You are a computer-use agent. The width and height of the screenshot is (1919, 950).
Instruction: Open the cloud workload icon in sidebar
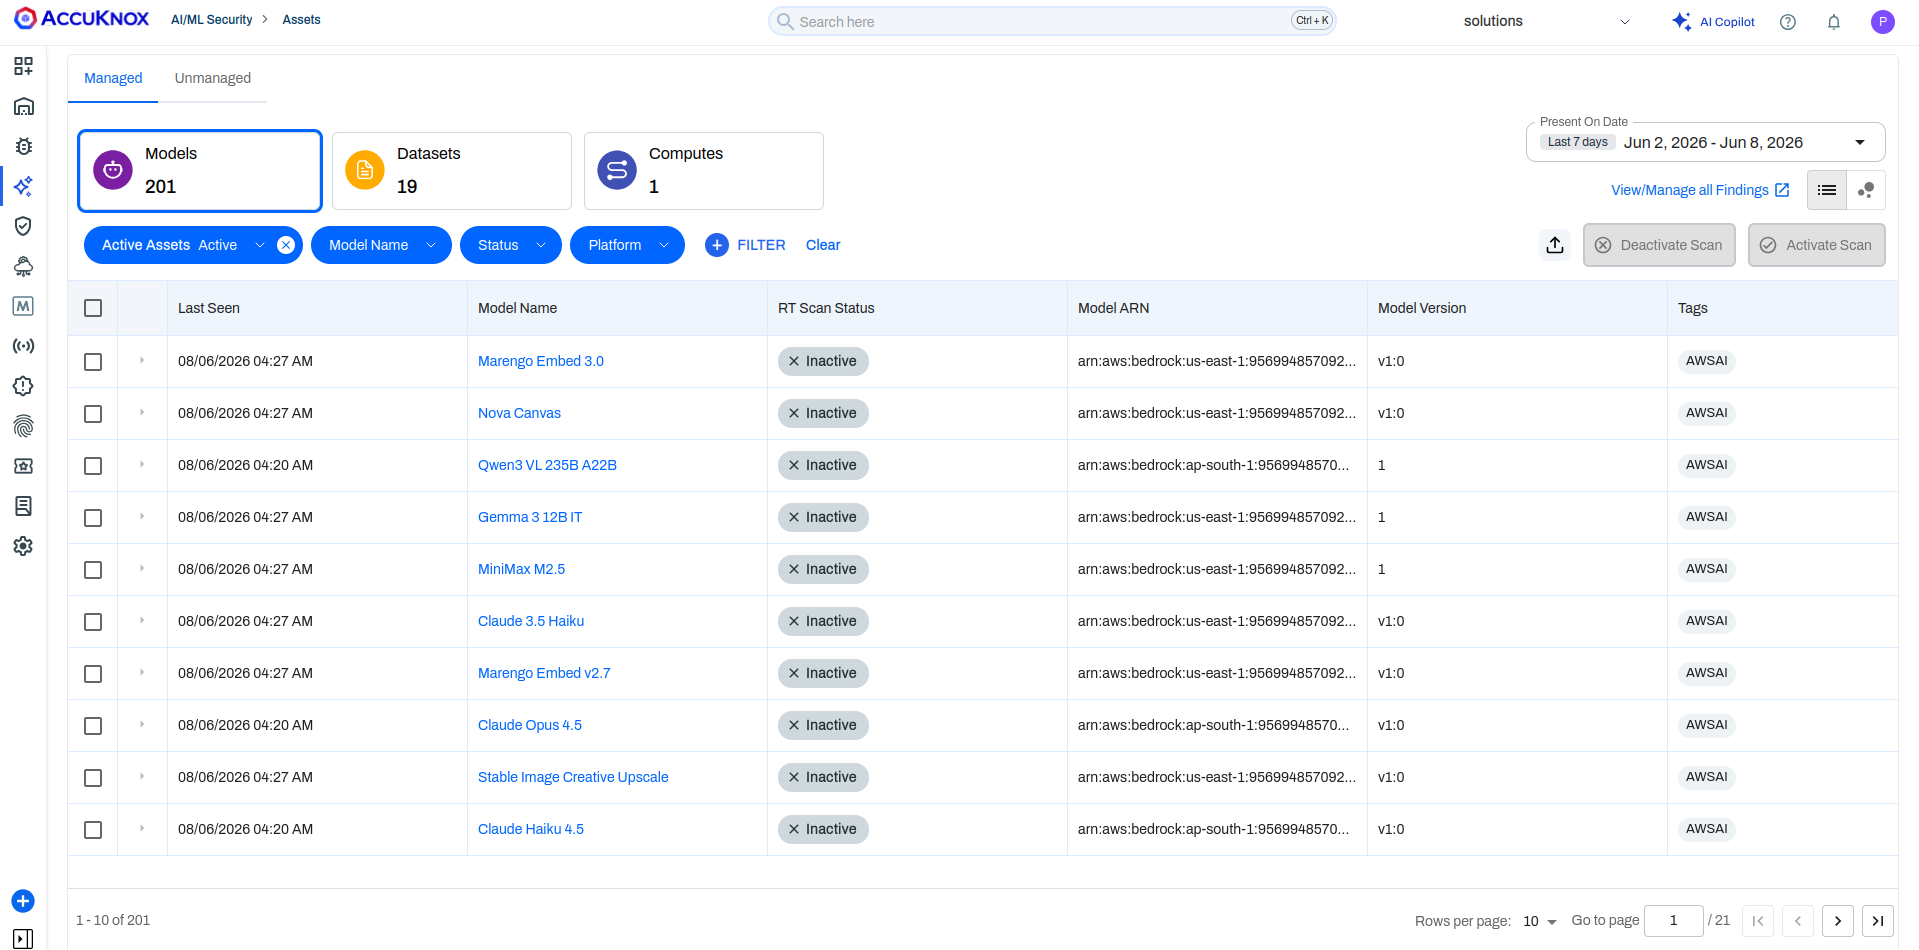[x=23, y=266]
